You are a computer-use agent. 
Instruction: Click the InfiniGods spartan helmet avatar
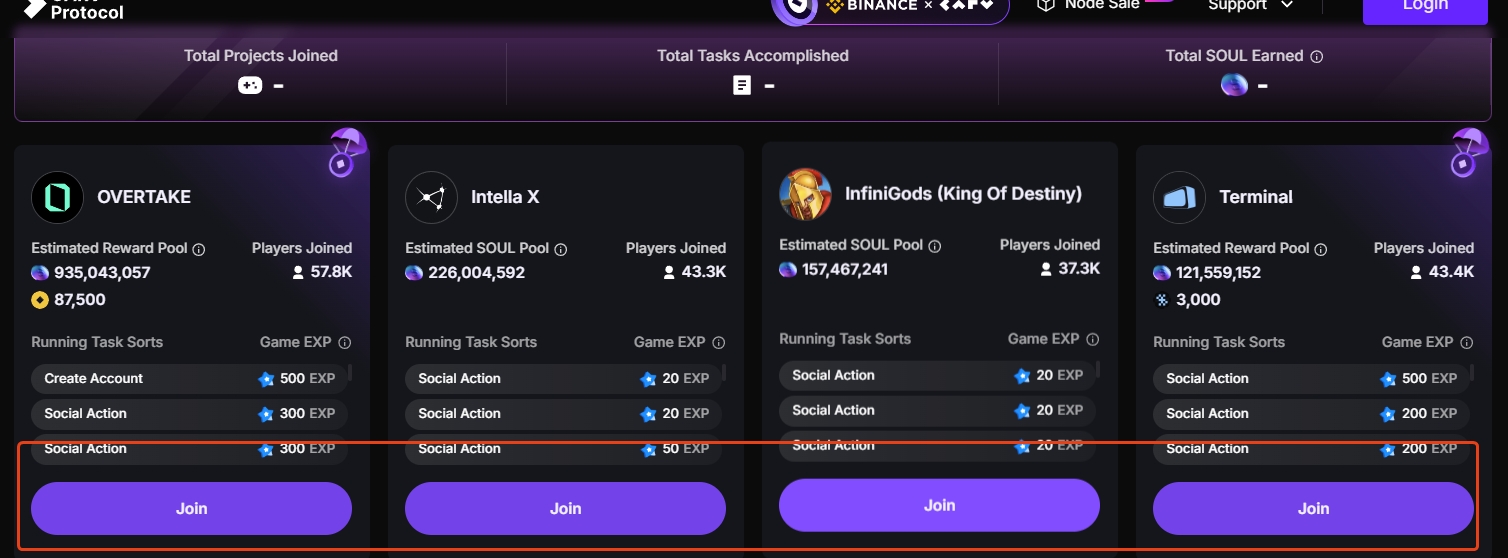pyautogui.click(x=805, y=194)
